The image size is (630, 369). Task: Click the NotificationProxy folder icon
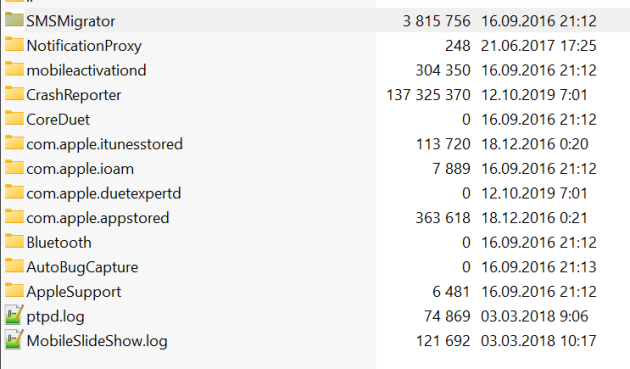coord(14,44)
